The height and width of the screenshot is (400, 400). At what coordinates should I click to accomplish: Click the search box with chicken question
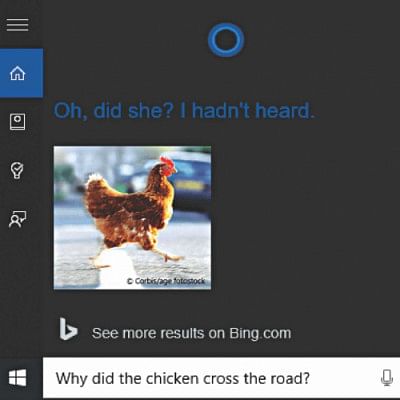pos(221,378)
